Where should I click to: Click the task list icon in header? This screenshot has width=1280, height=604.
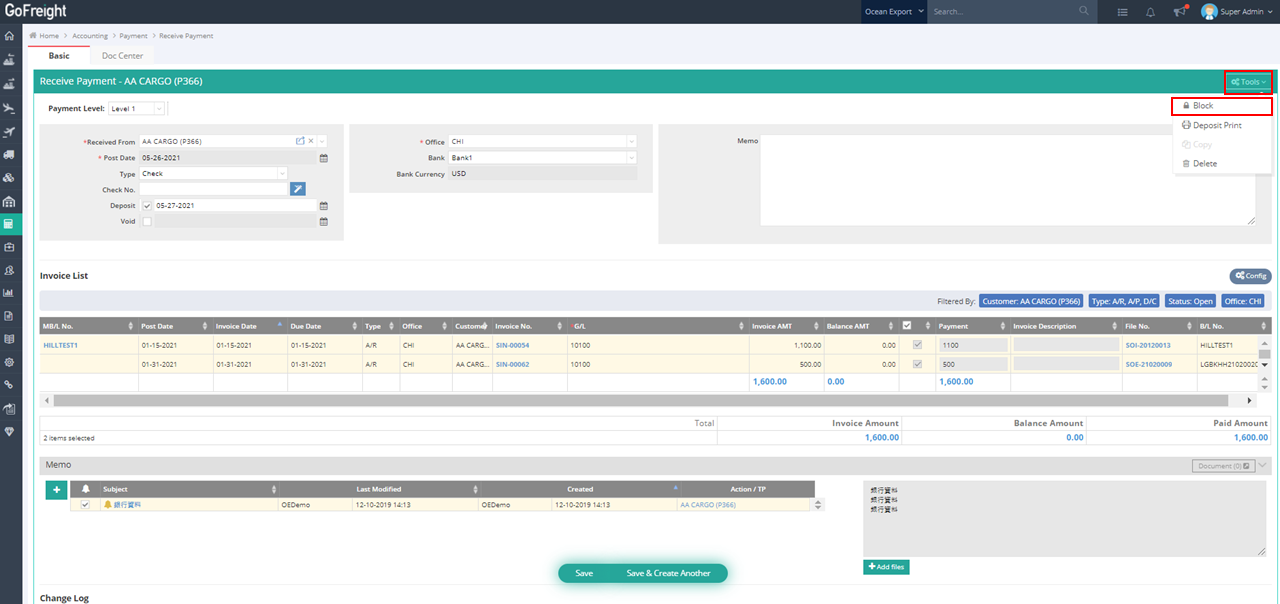(x=1123, y=12)
